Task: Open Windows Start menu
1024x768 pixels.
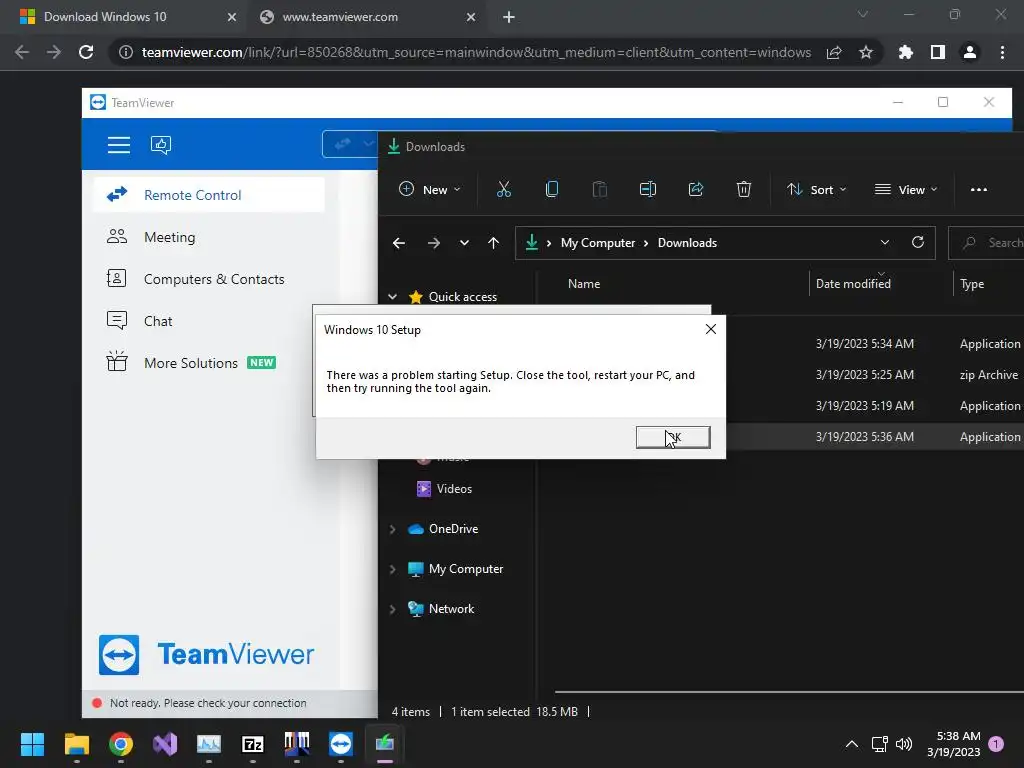Action: (32, 743)
